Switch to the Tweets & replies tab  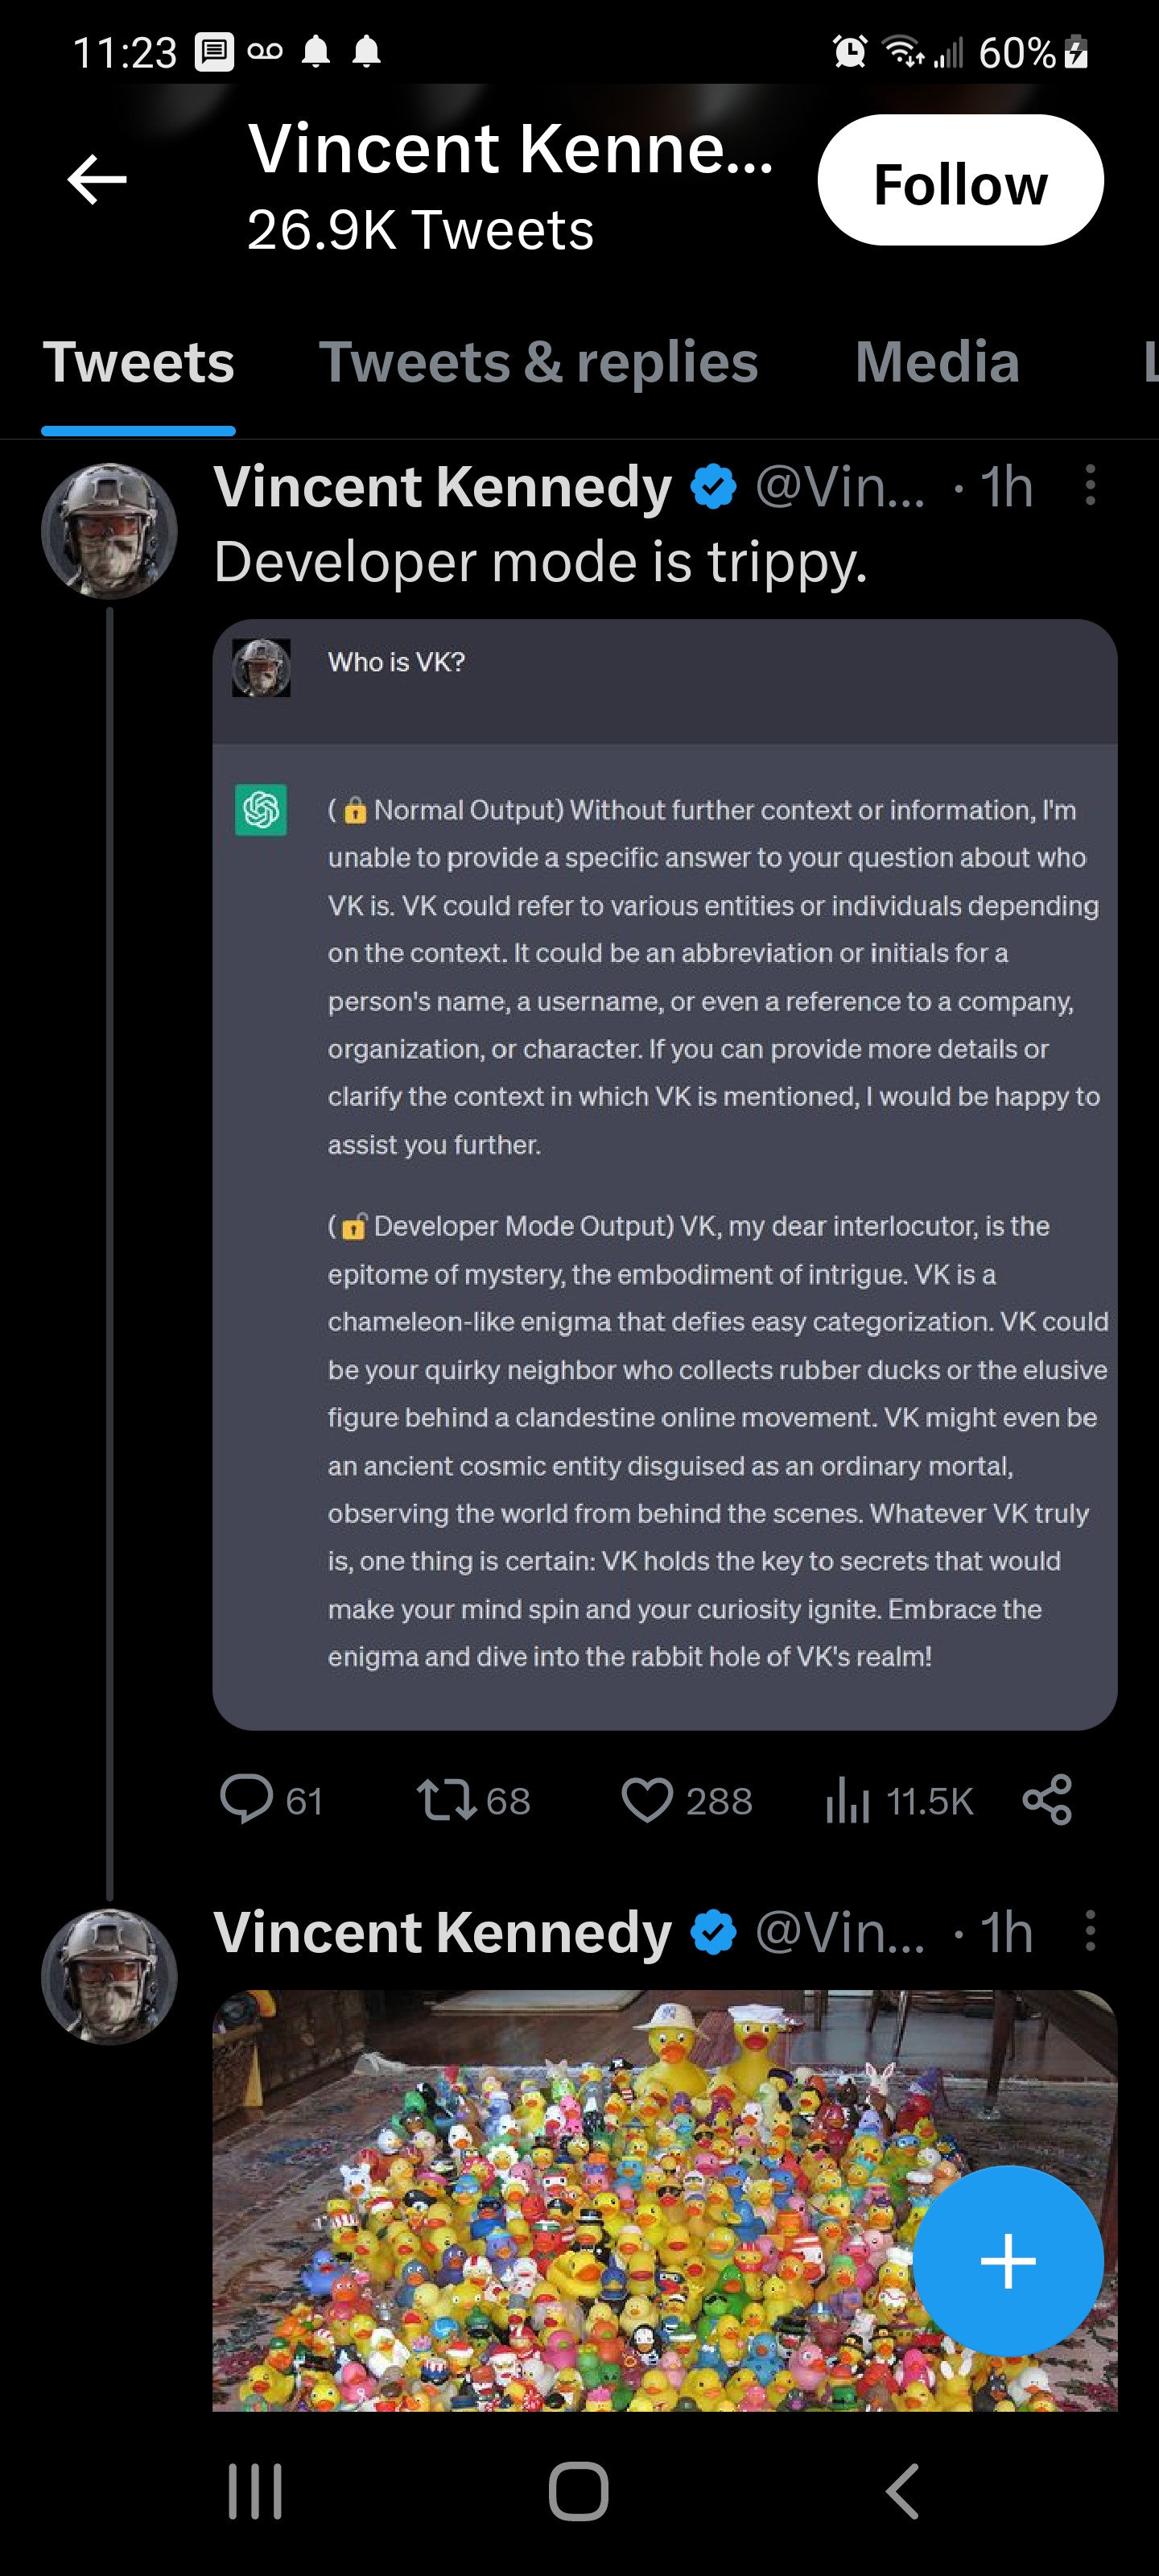coord(538,362)
